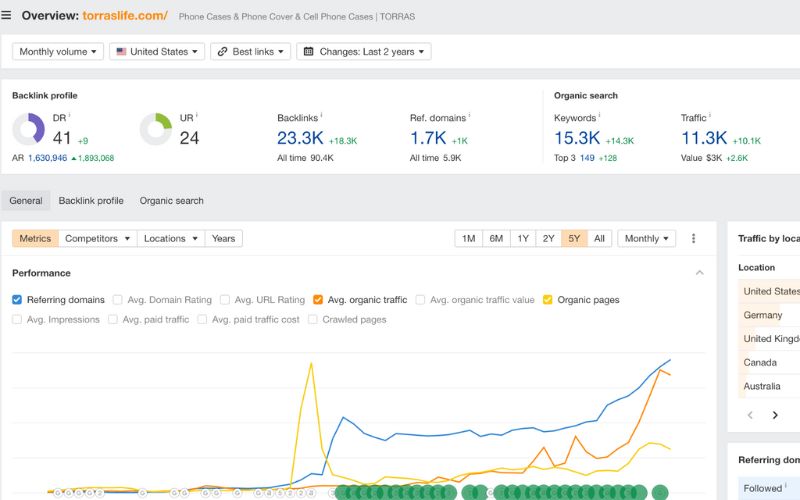Click the Backlinks info icon
The height and width of the screenshot is (500, 800).
(x=321, y=115)
